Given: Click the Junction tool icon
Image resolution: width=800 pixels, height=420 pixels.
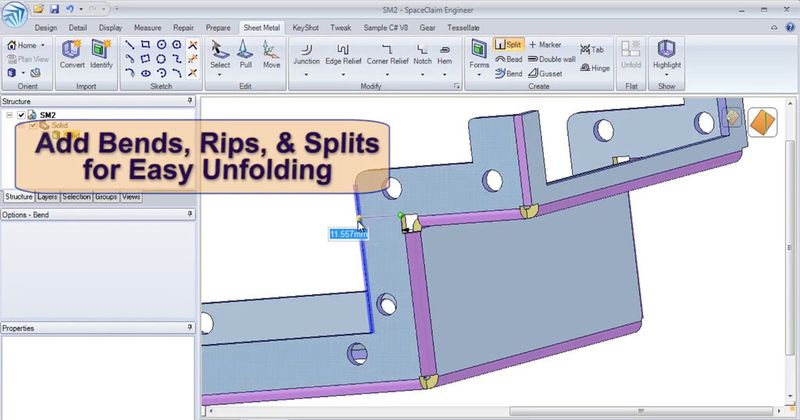Looking at the screenshot, I should 306,50.
